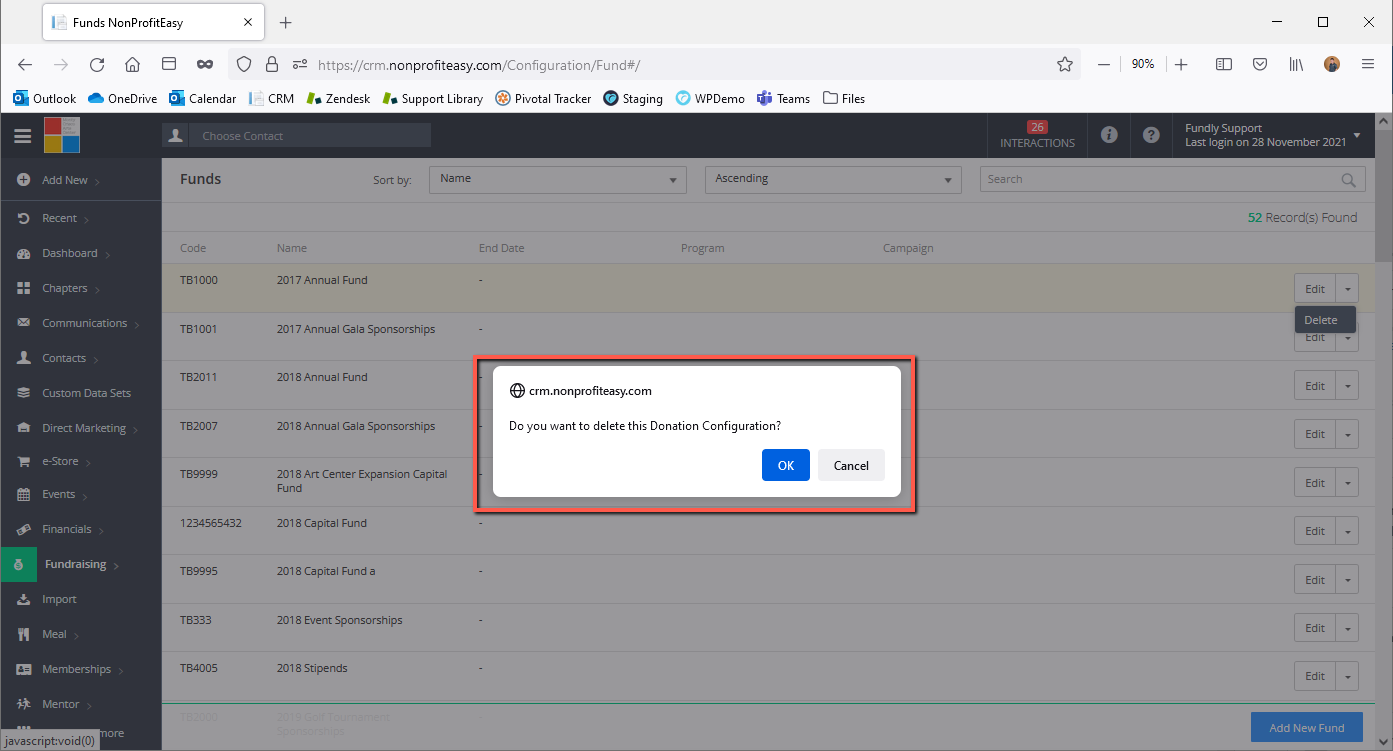The width and height of the screenshot is (1393, 751).
Task: Expand the Fundly Support user menu
Action: pyautogui.click(x=1273, y=135)
